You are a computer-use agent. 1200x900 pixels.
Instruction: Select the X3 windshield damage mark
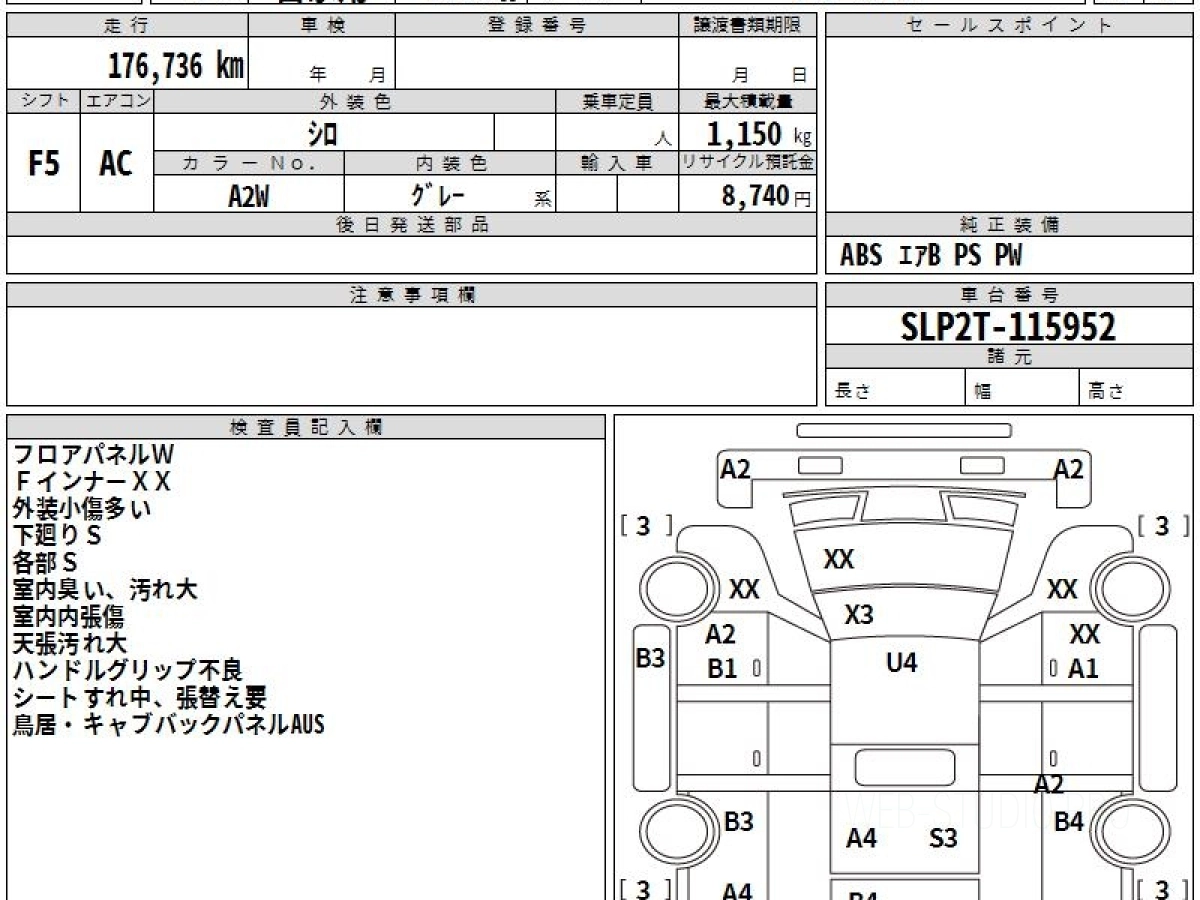click(x=858, y=615)
